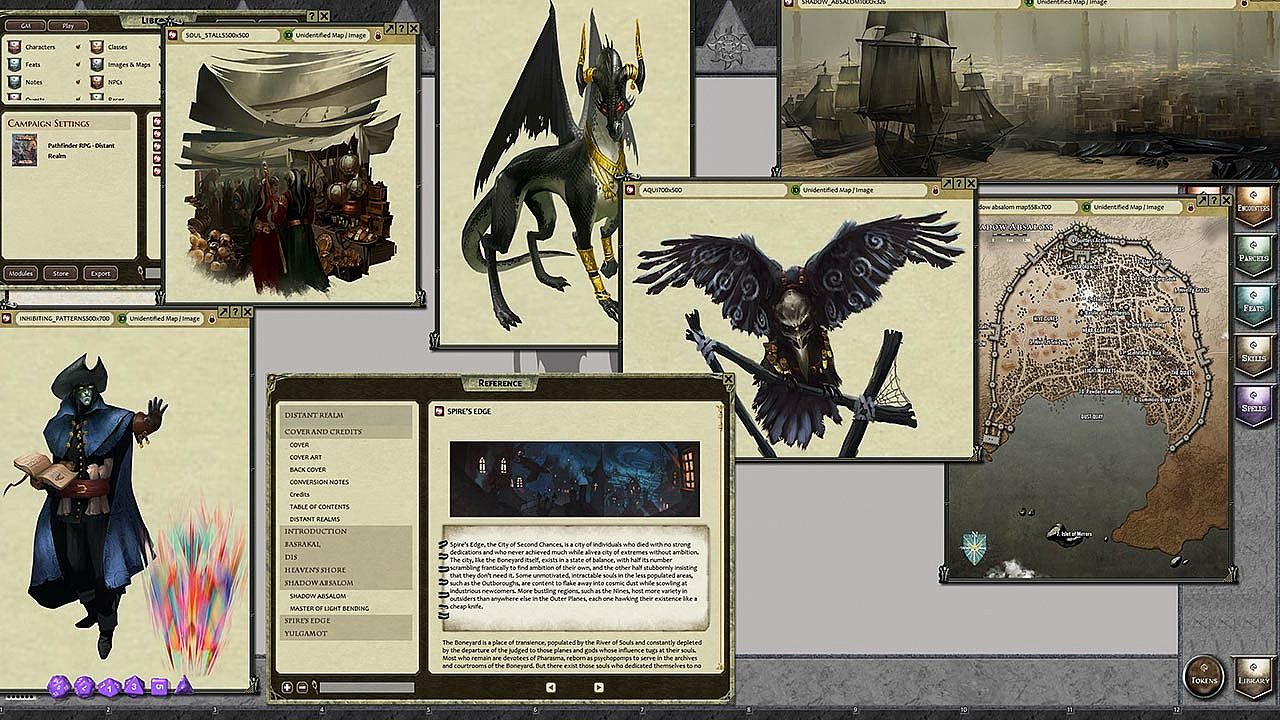Click the Play button in Library

coord(68,25)
